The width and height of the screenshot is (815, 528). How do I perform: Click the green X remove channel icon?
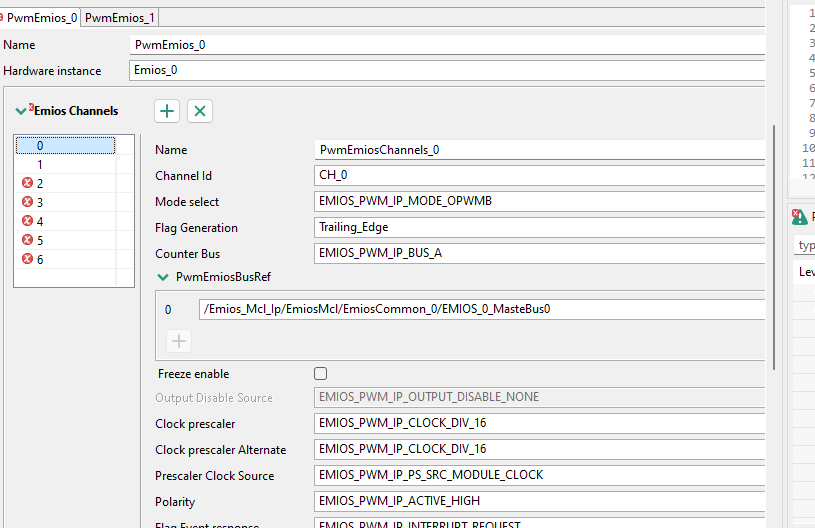click(200, 111)
